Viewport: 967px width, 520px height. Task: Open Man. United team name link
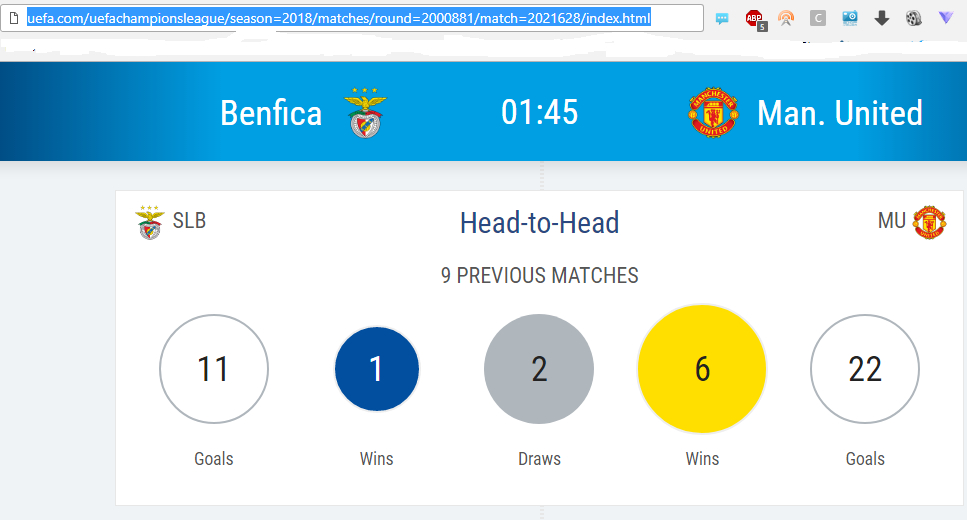tap(840, 113)
